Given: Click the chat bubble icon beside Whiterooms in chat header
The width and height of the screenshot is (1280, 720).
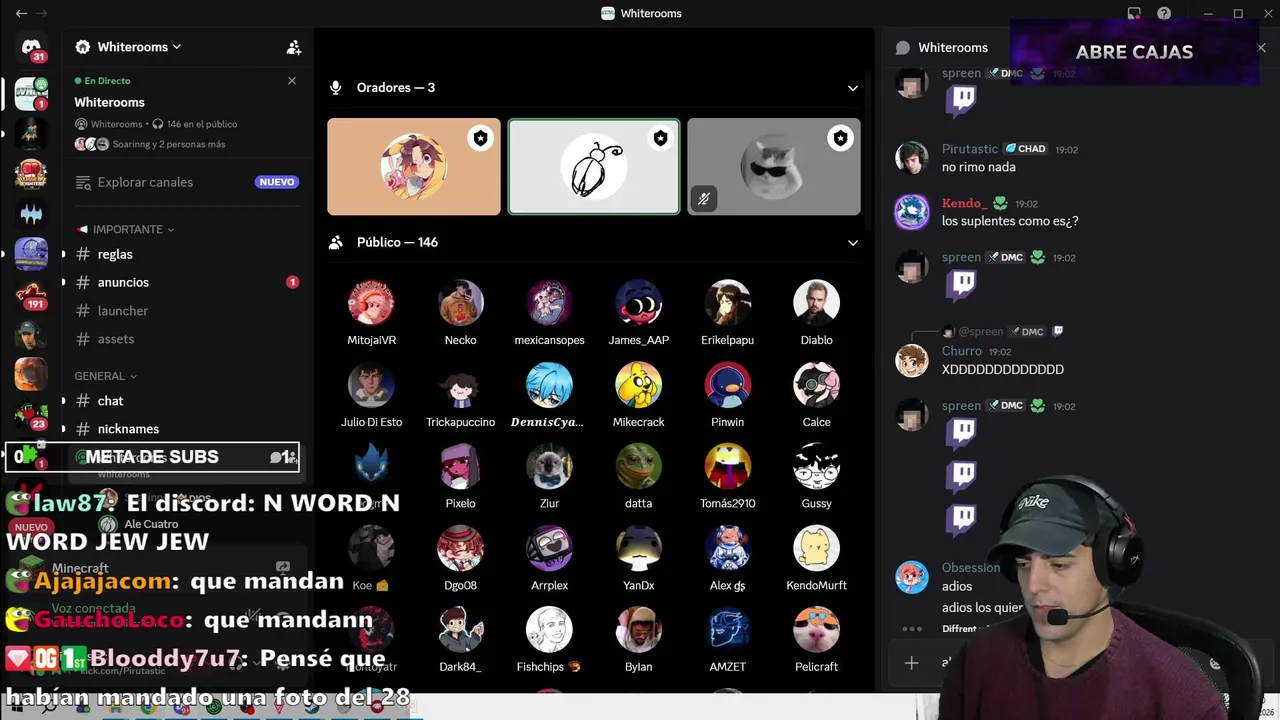Looking at the screenshot, I should pos(903,47).
